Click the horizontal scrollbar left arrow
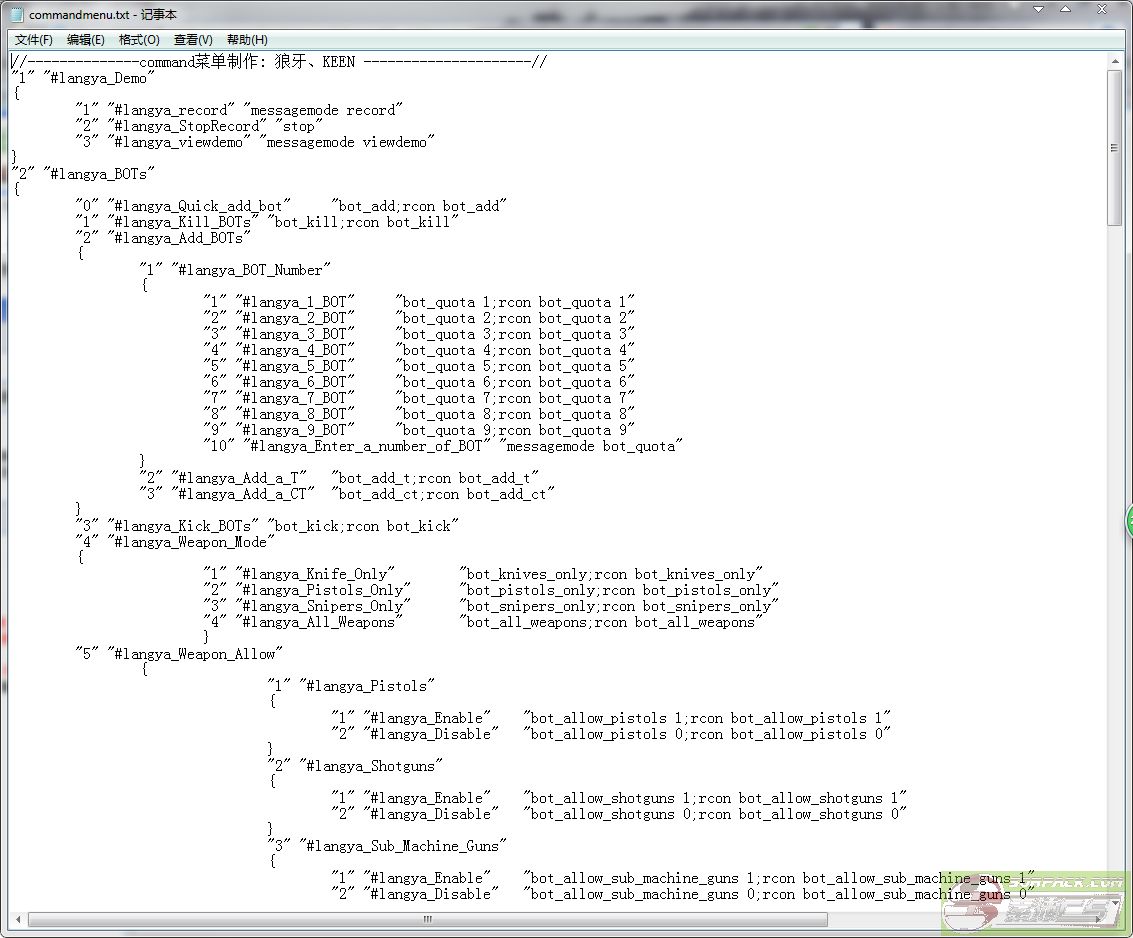The image size is (1133, 938). [17, 919]
